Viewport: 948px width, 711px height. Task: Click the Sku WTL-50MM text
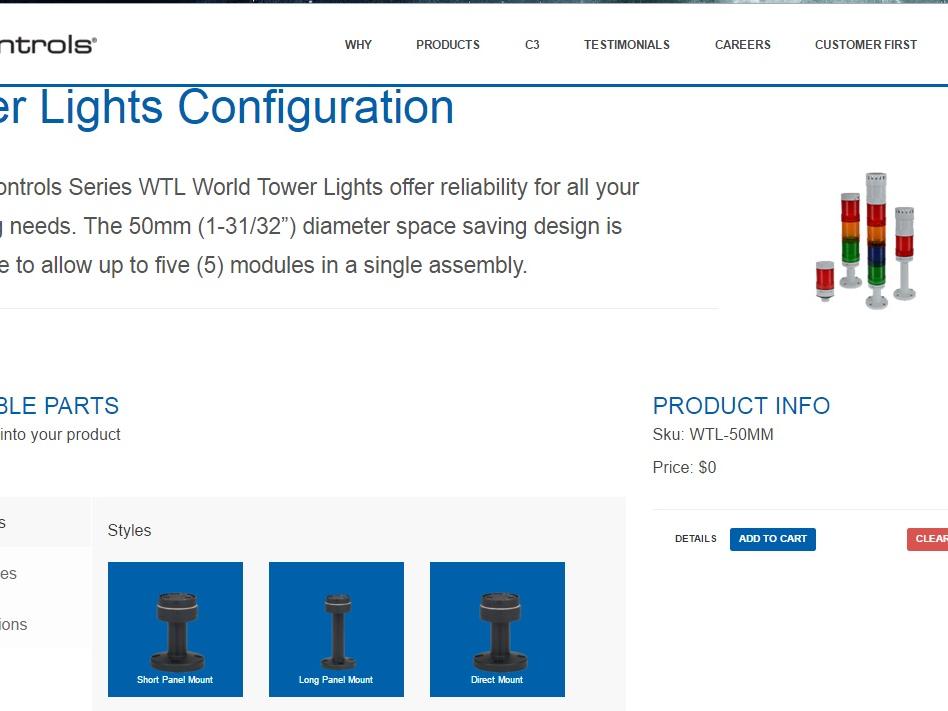713,435
